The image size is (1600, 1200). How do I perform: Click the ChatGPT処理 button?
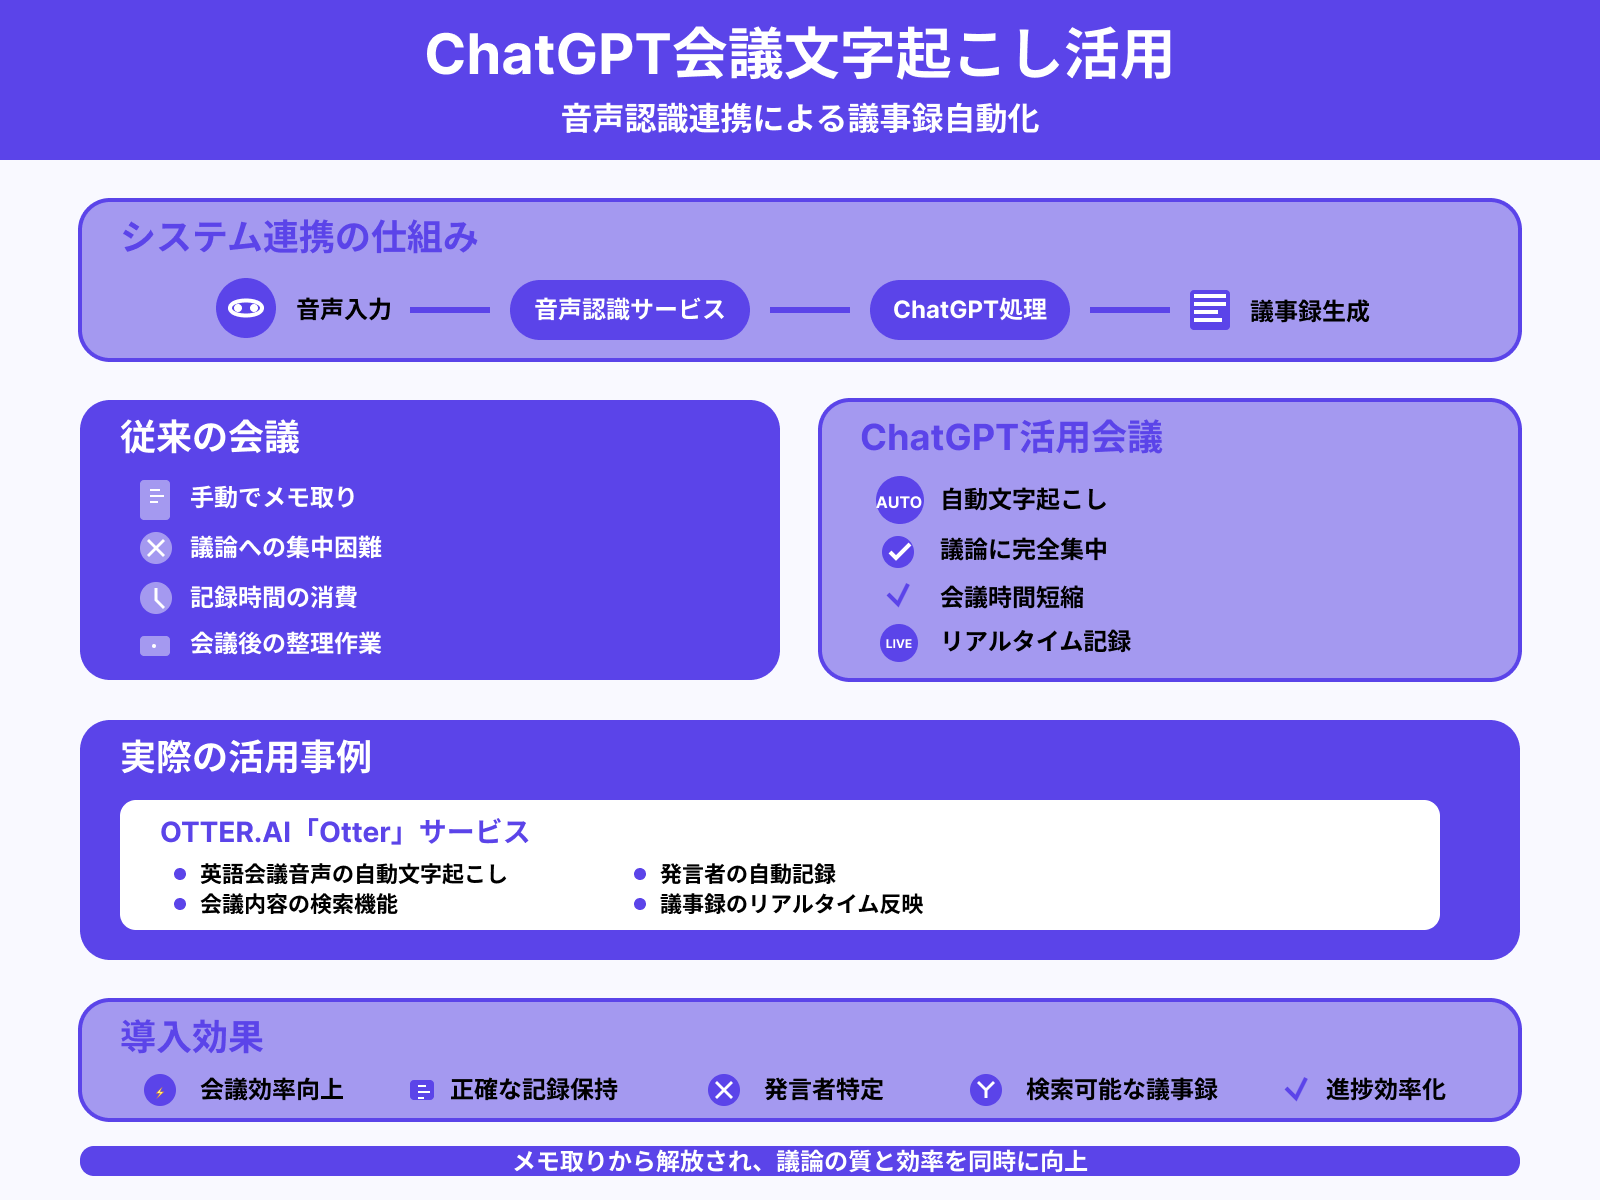coord(969,310)
